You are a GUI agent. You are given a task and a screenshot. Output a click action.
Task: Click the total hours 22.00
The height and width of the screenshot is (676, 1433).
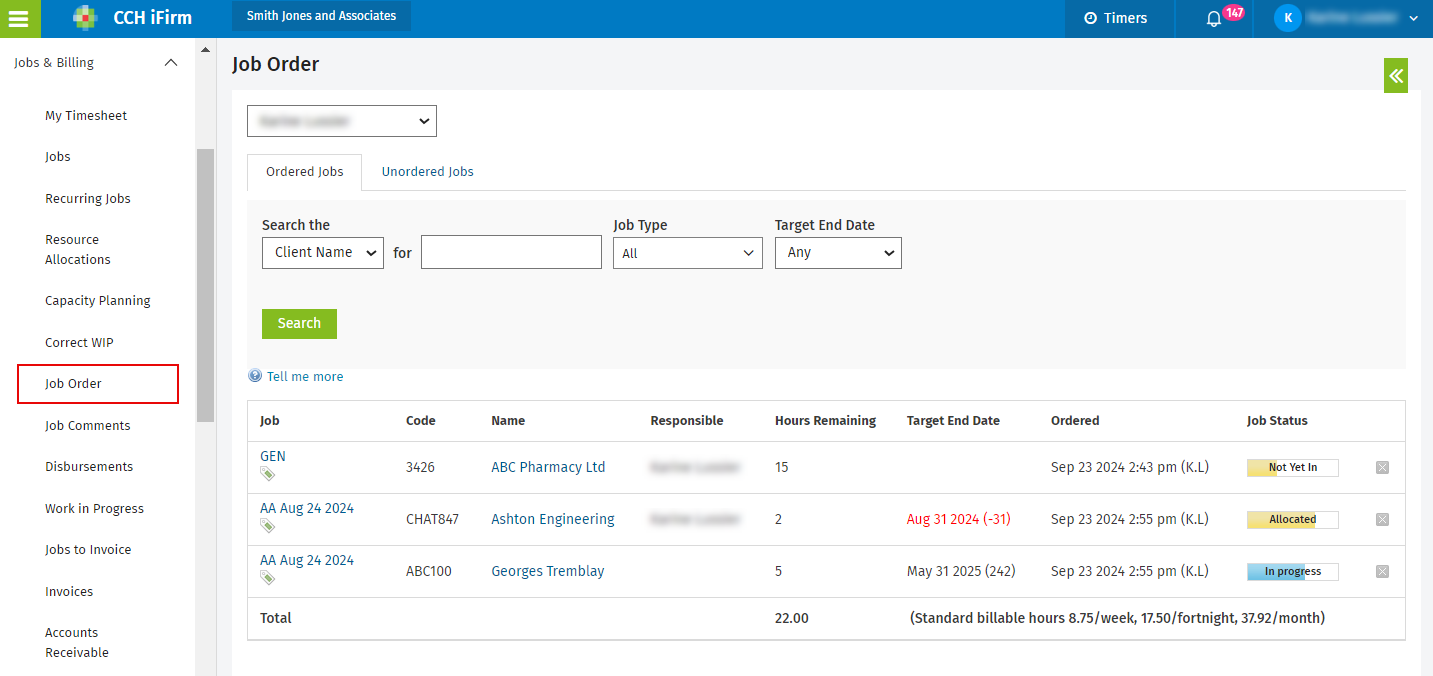[792, 618]
